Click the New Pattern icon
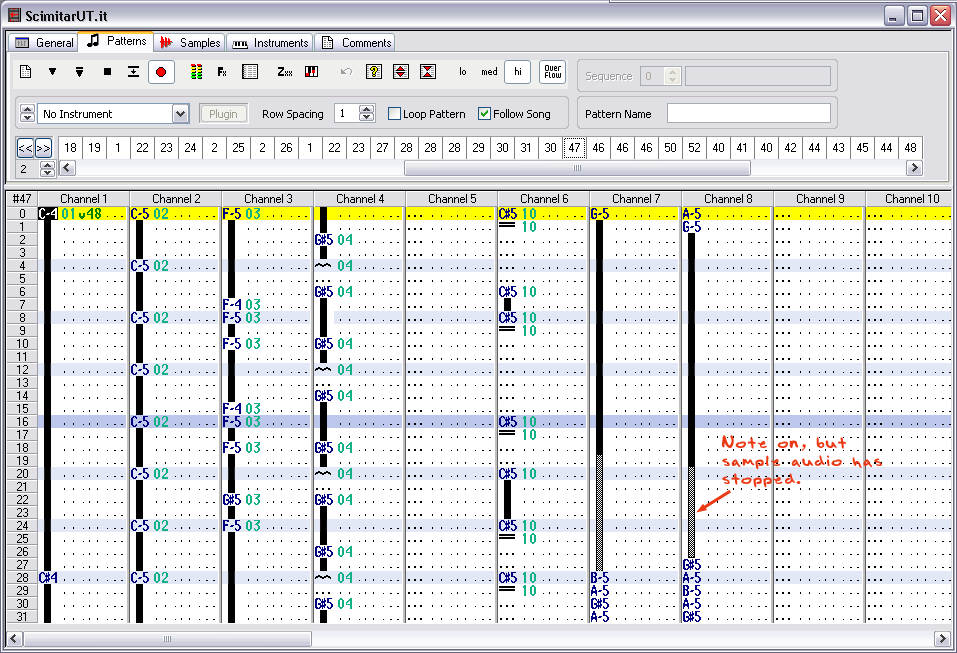 [x=27, y=72]
